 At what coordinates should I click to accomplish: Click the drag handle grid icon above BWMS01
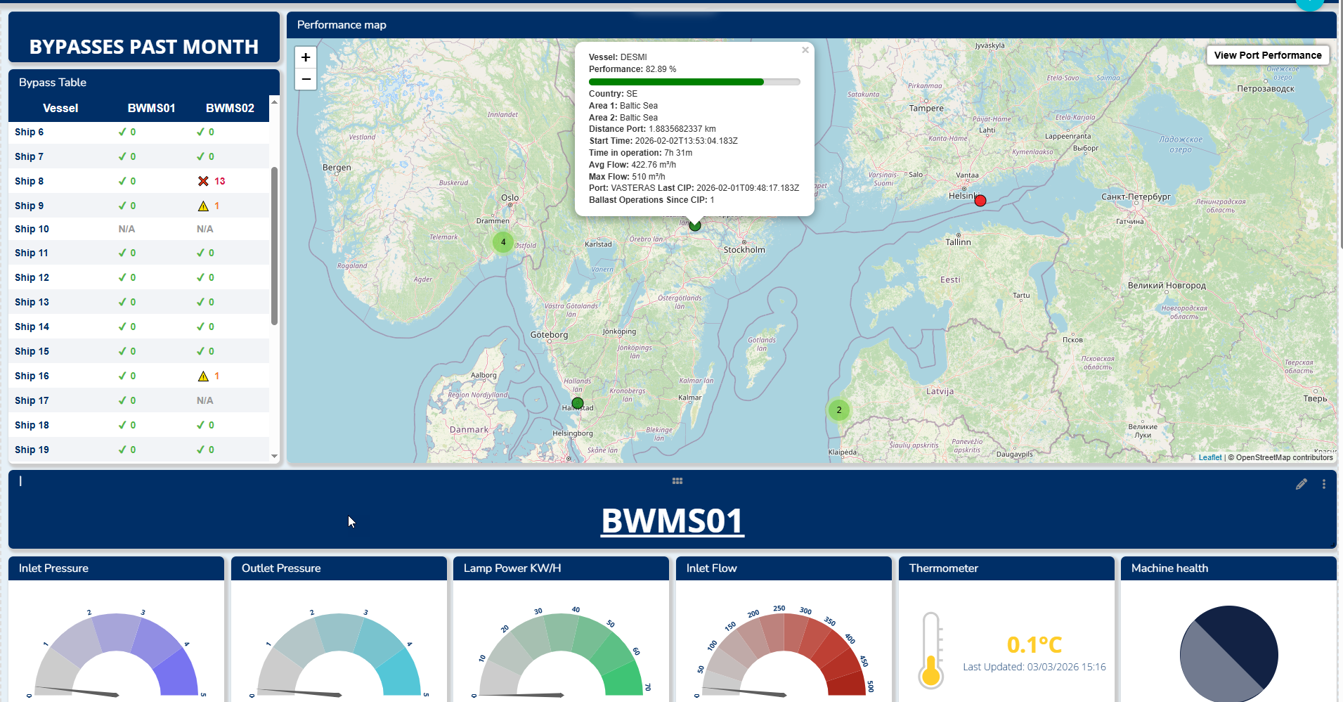pos(677,481)
